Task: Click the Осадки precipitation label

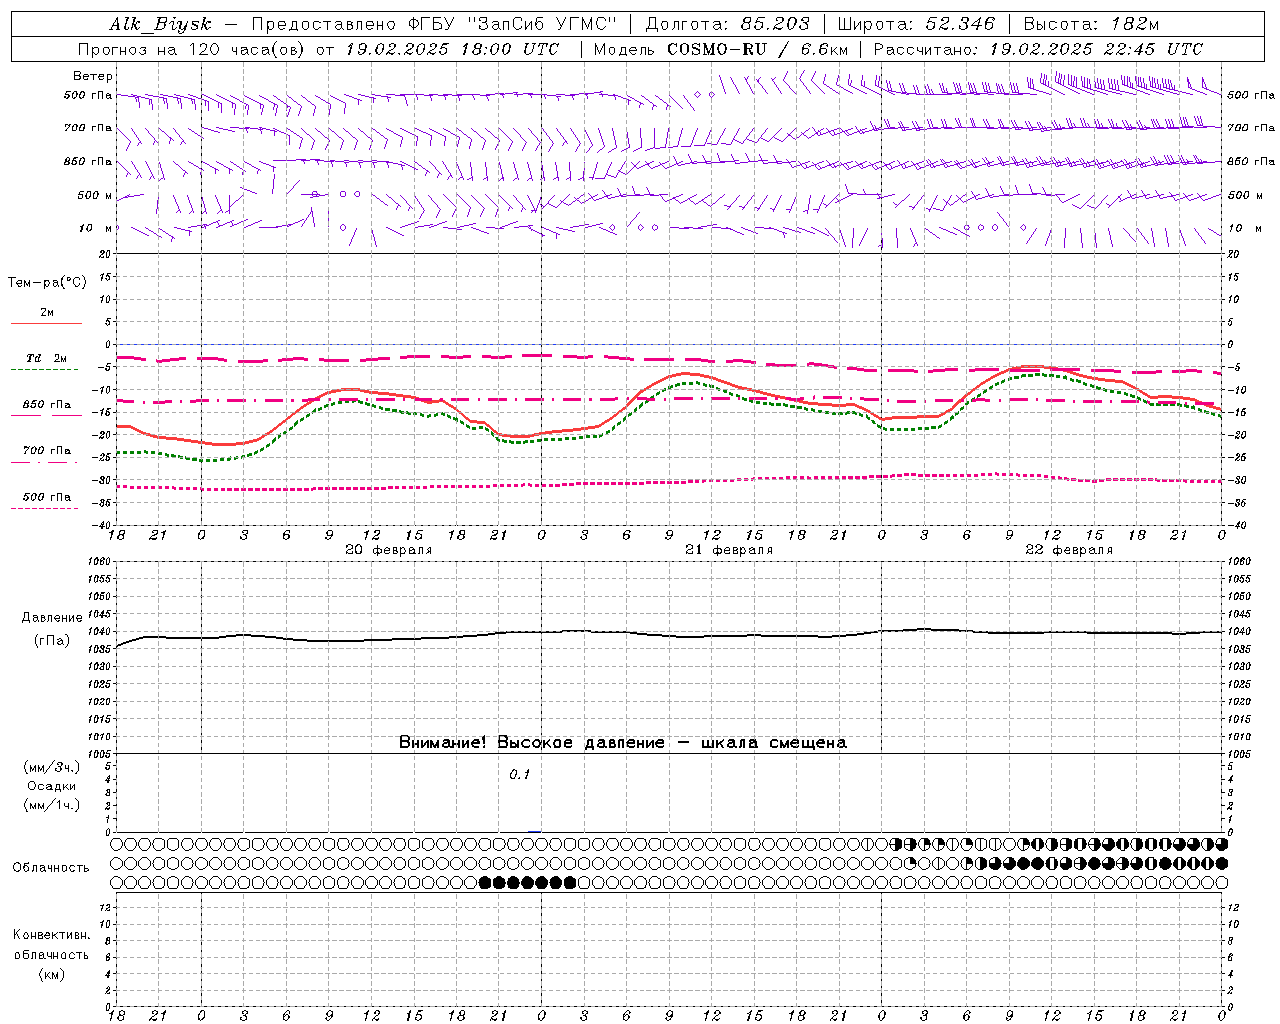Action: tap(52, 786)
